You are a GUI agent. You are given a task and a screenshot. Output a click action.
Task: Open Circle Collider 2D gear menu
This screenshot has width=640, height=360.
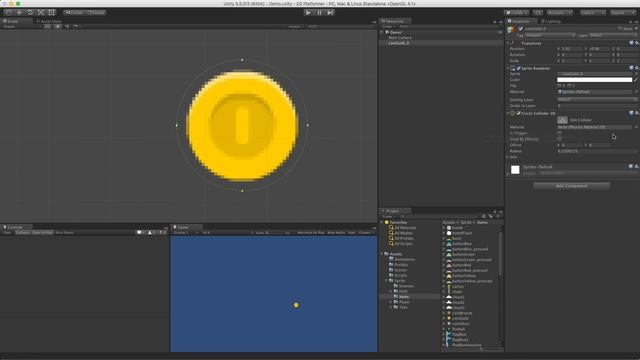(x=637, y=113)
